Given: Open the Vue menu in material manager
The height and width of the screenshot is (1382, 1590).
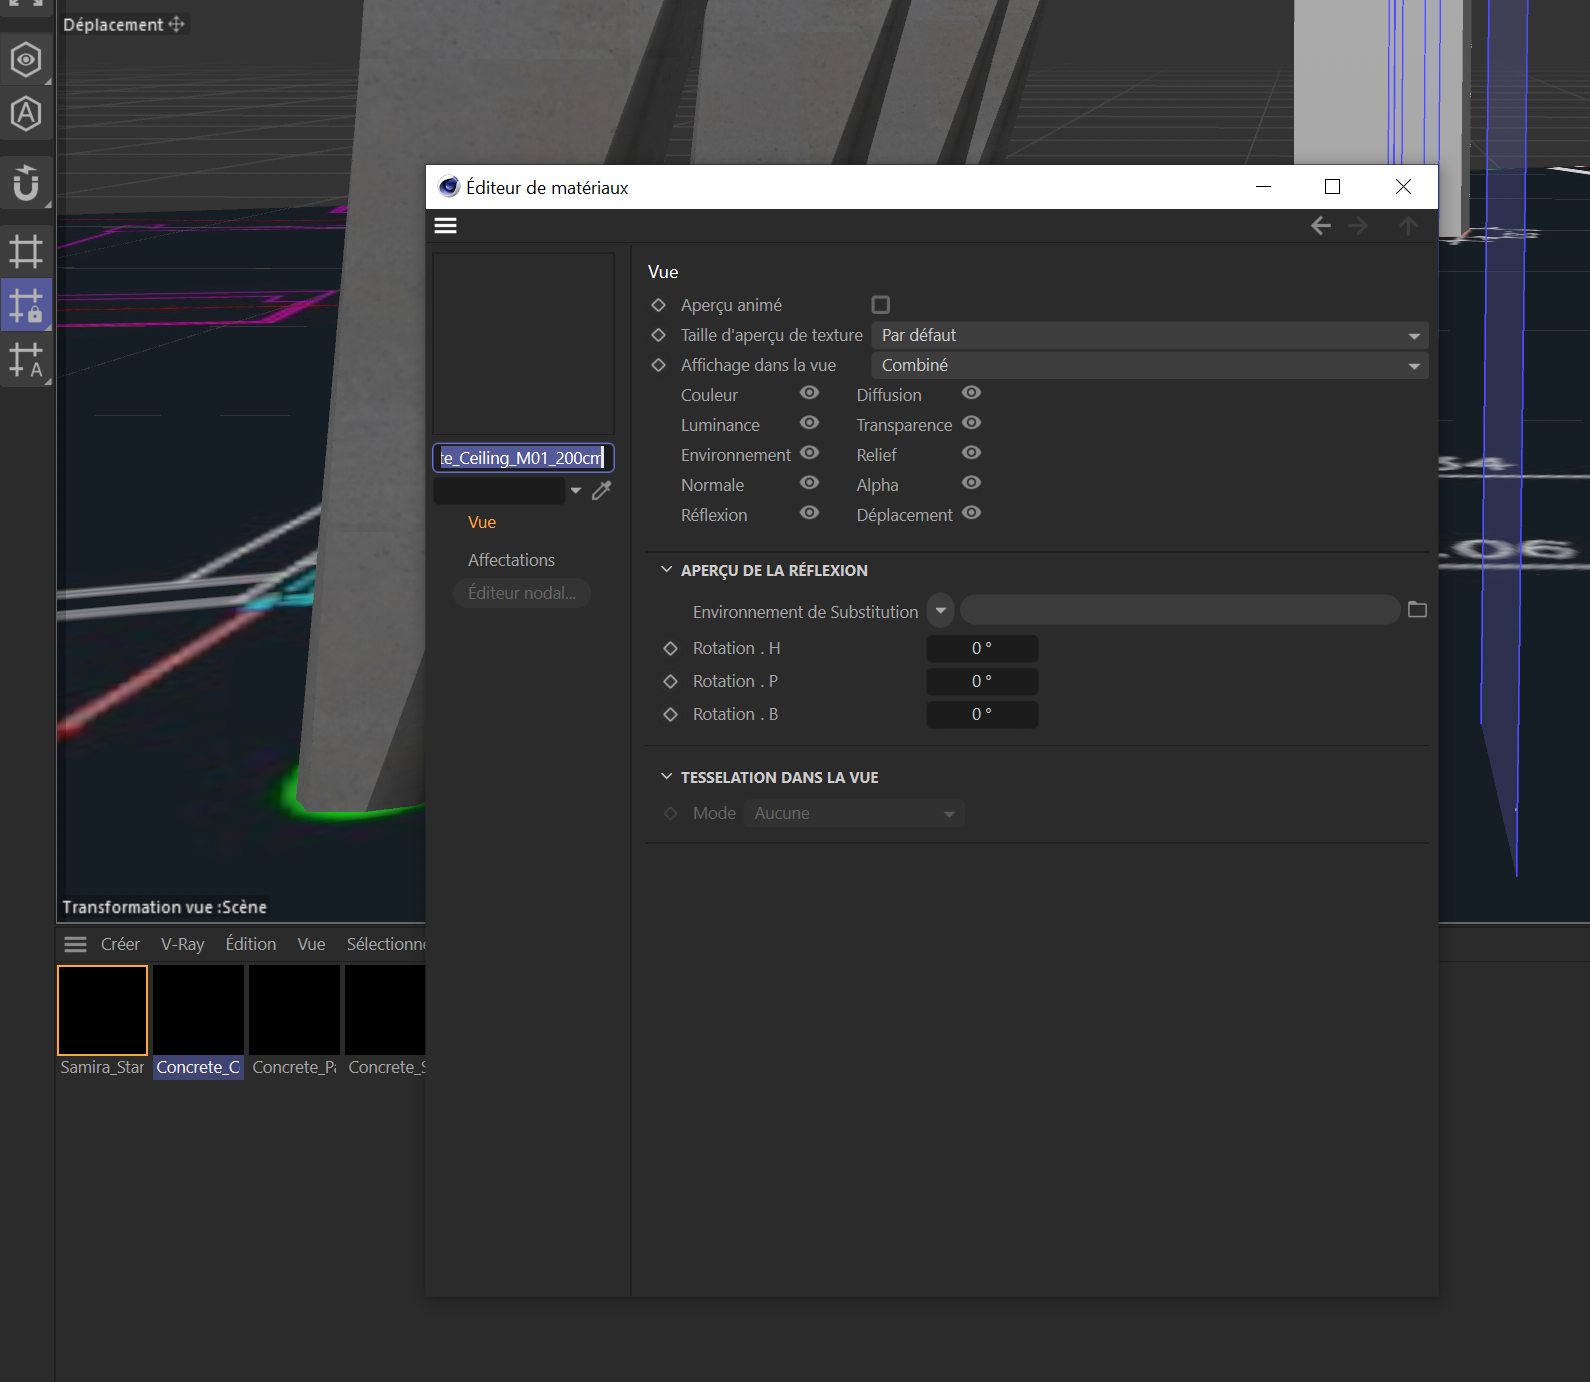Looking at the screenshot, I should pos(311,944).
